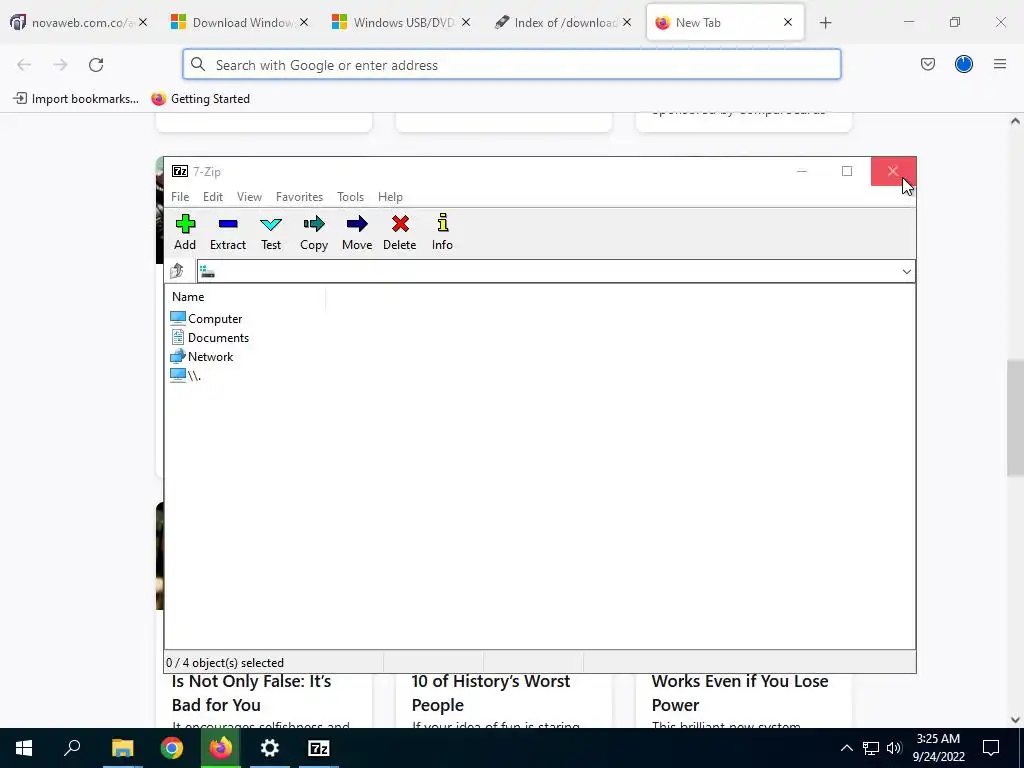Click the Info toolbar icon
This screenshot has width=1024, height=768.
click(442, 232)
